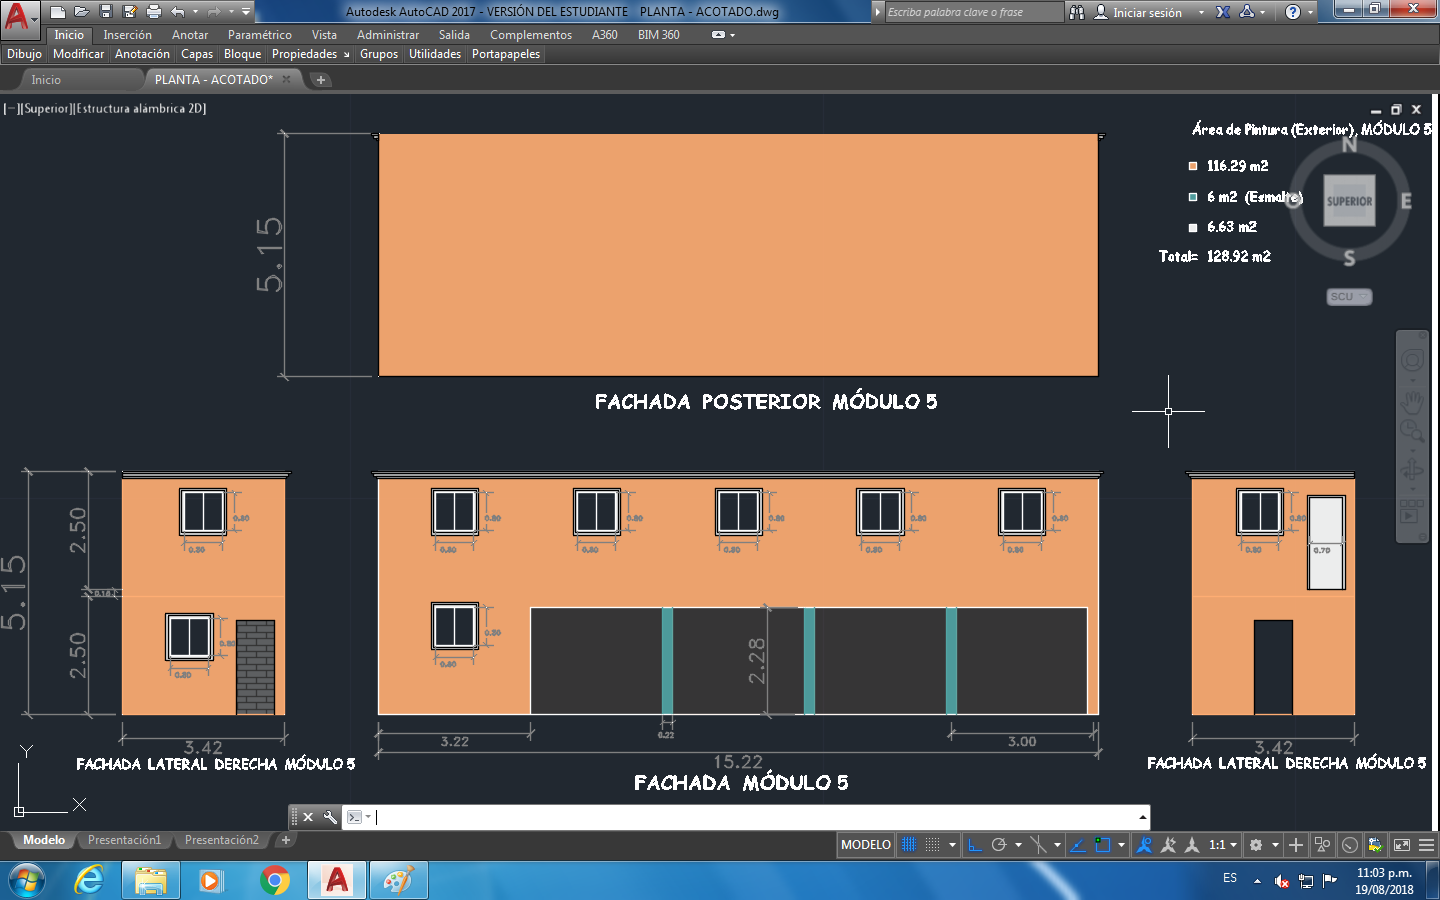Switch to the Inserción ribbon tab
Viewport: 1440px width, 900px height.
pyautogui.click(x=127, y=35)
